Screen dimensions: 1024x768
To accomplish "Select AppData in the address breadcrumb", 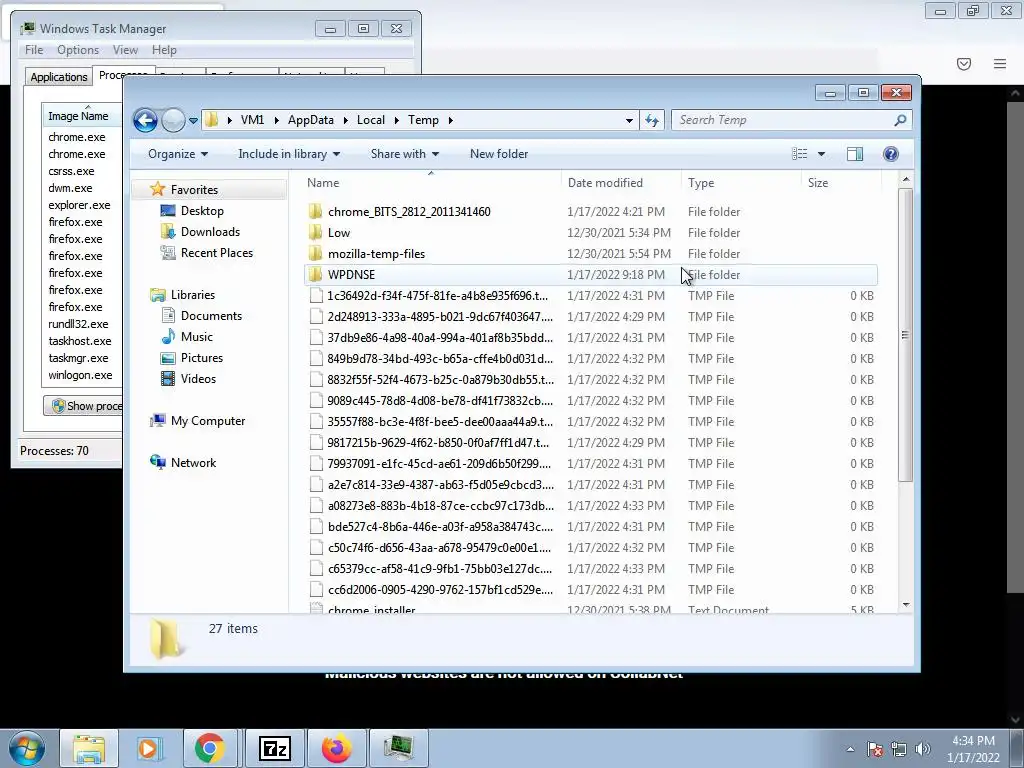I will click(x=311, y=120).
